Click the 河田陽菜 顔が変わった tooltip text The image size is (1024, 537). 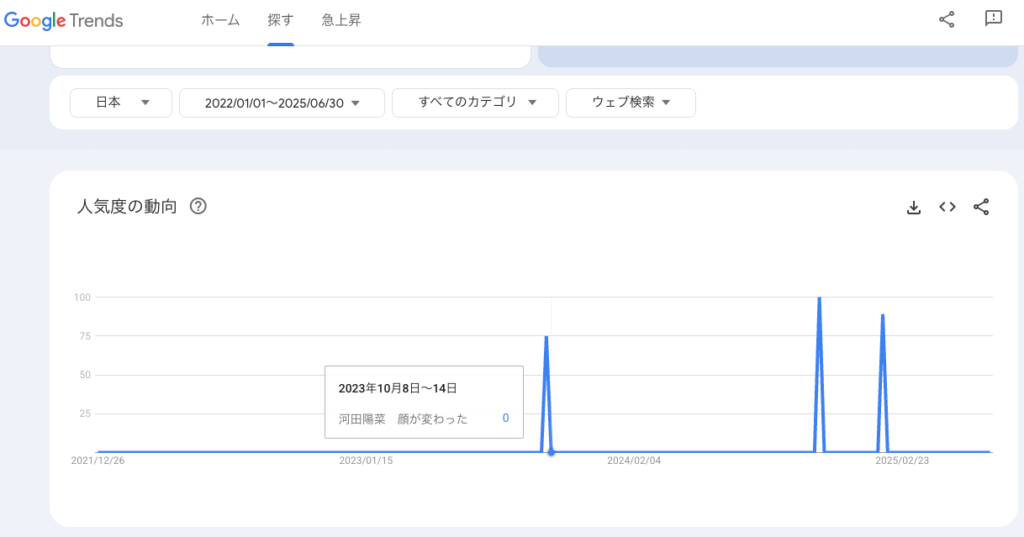coord(403,418)
